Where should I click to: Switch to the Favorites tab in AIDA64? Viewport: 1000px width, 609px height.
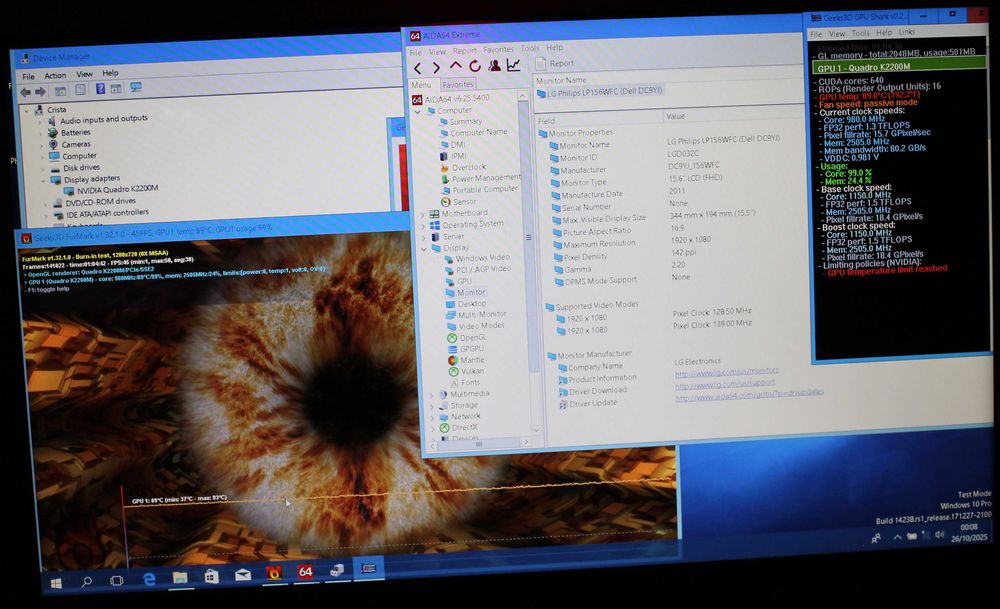457,84
